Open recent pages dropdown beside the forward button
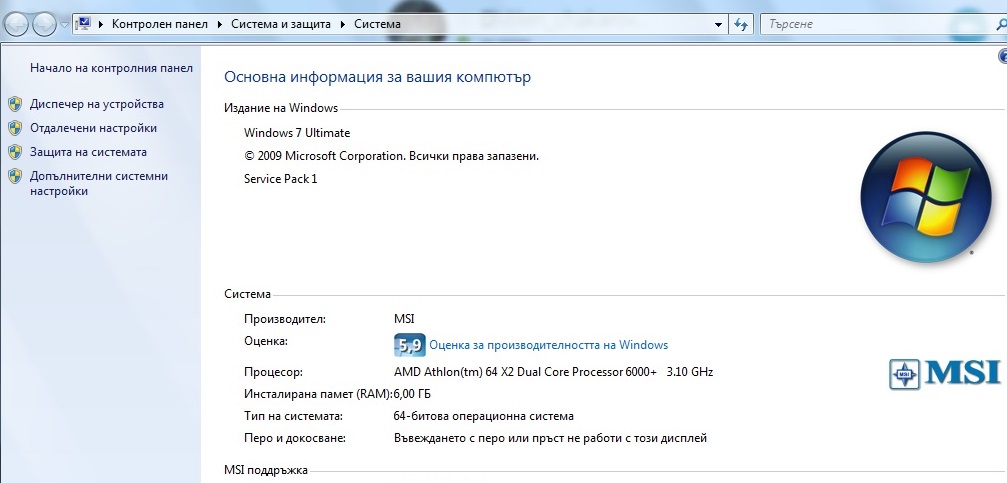This screenshot has height=483, width=1007. pyautogui.click(x=64, y=25)
